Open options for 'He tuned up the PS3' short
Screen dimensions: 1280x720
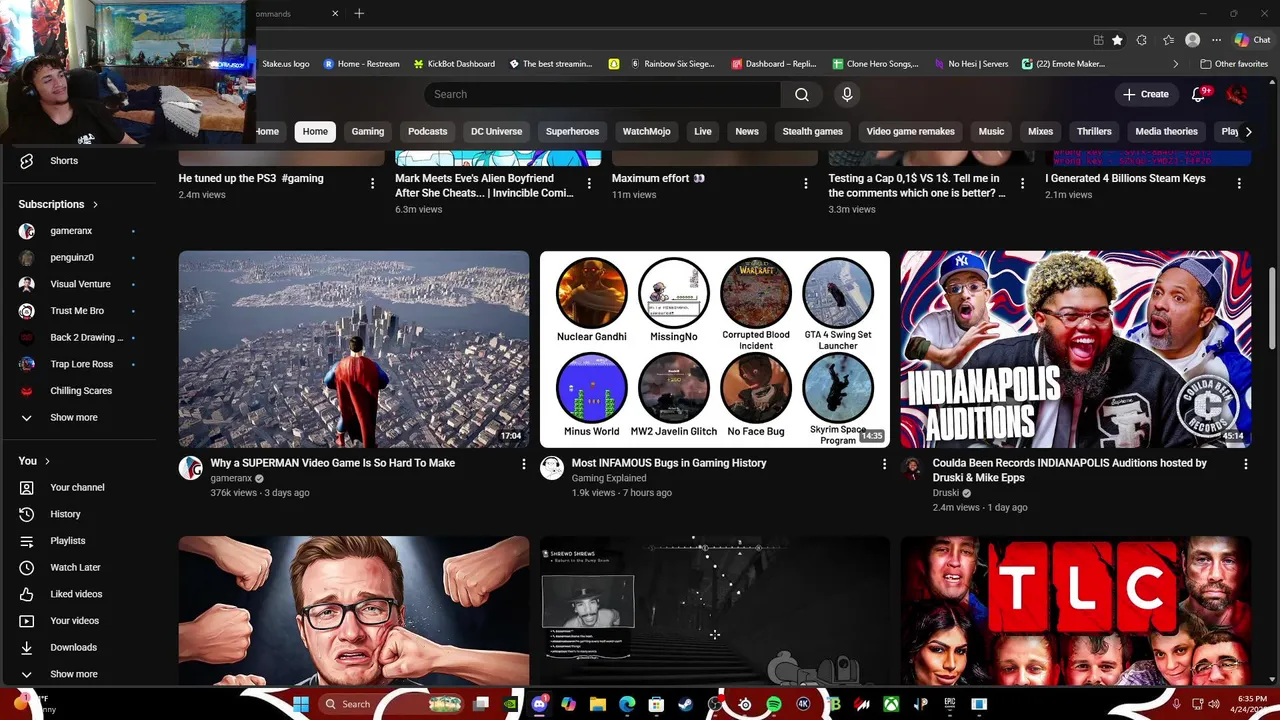372,183
